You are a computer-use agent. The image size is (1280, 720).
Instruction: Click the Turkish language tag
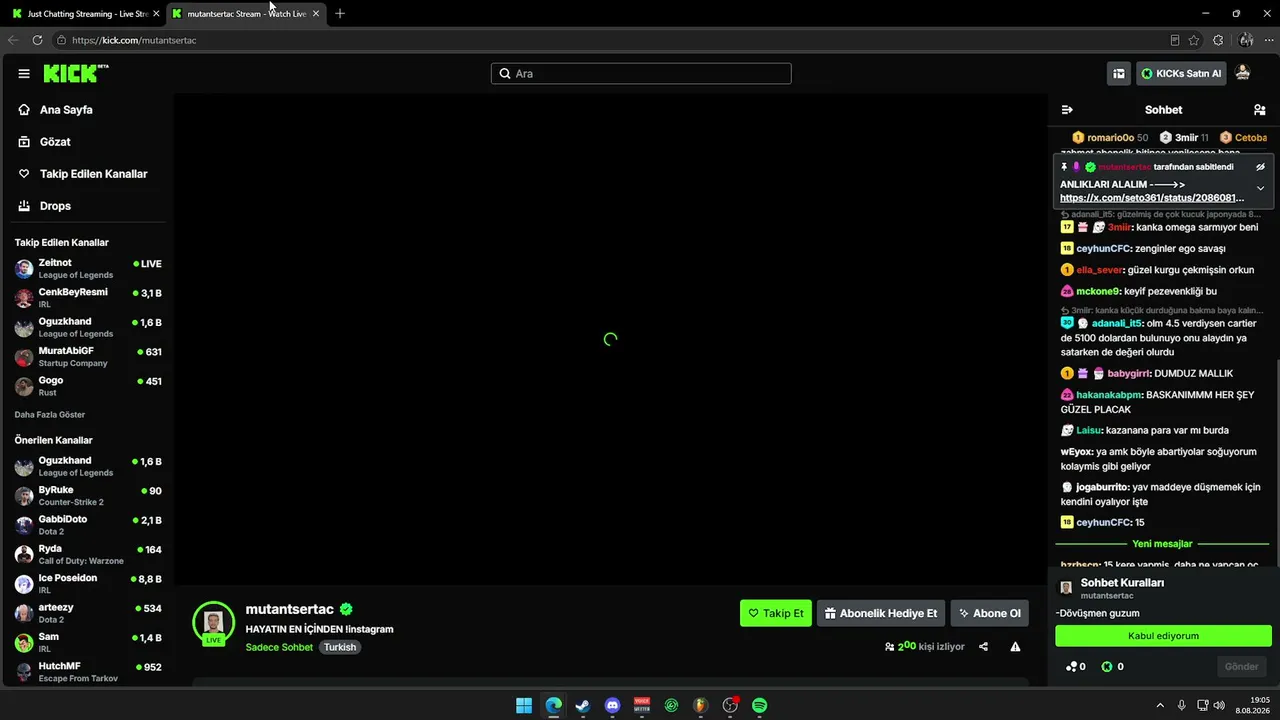(340, 647)
